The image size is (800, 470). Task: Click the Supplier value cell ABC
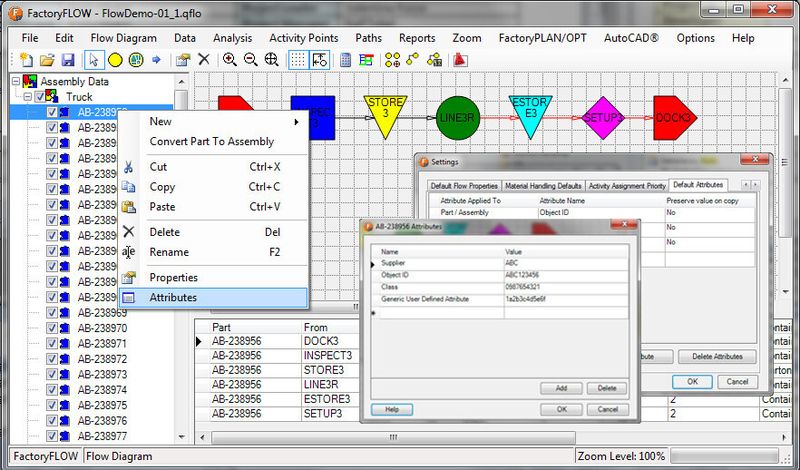coord(565,263)
